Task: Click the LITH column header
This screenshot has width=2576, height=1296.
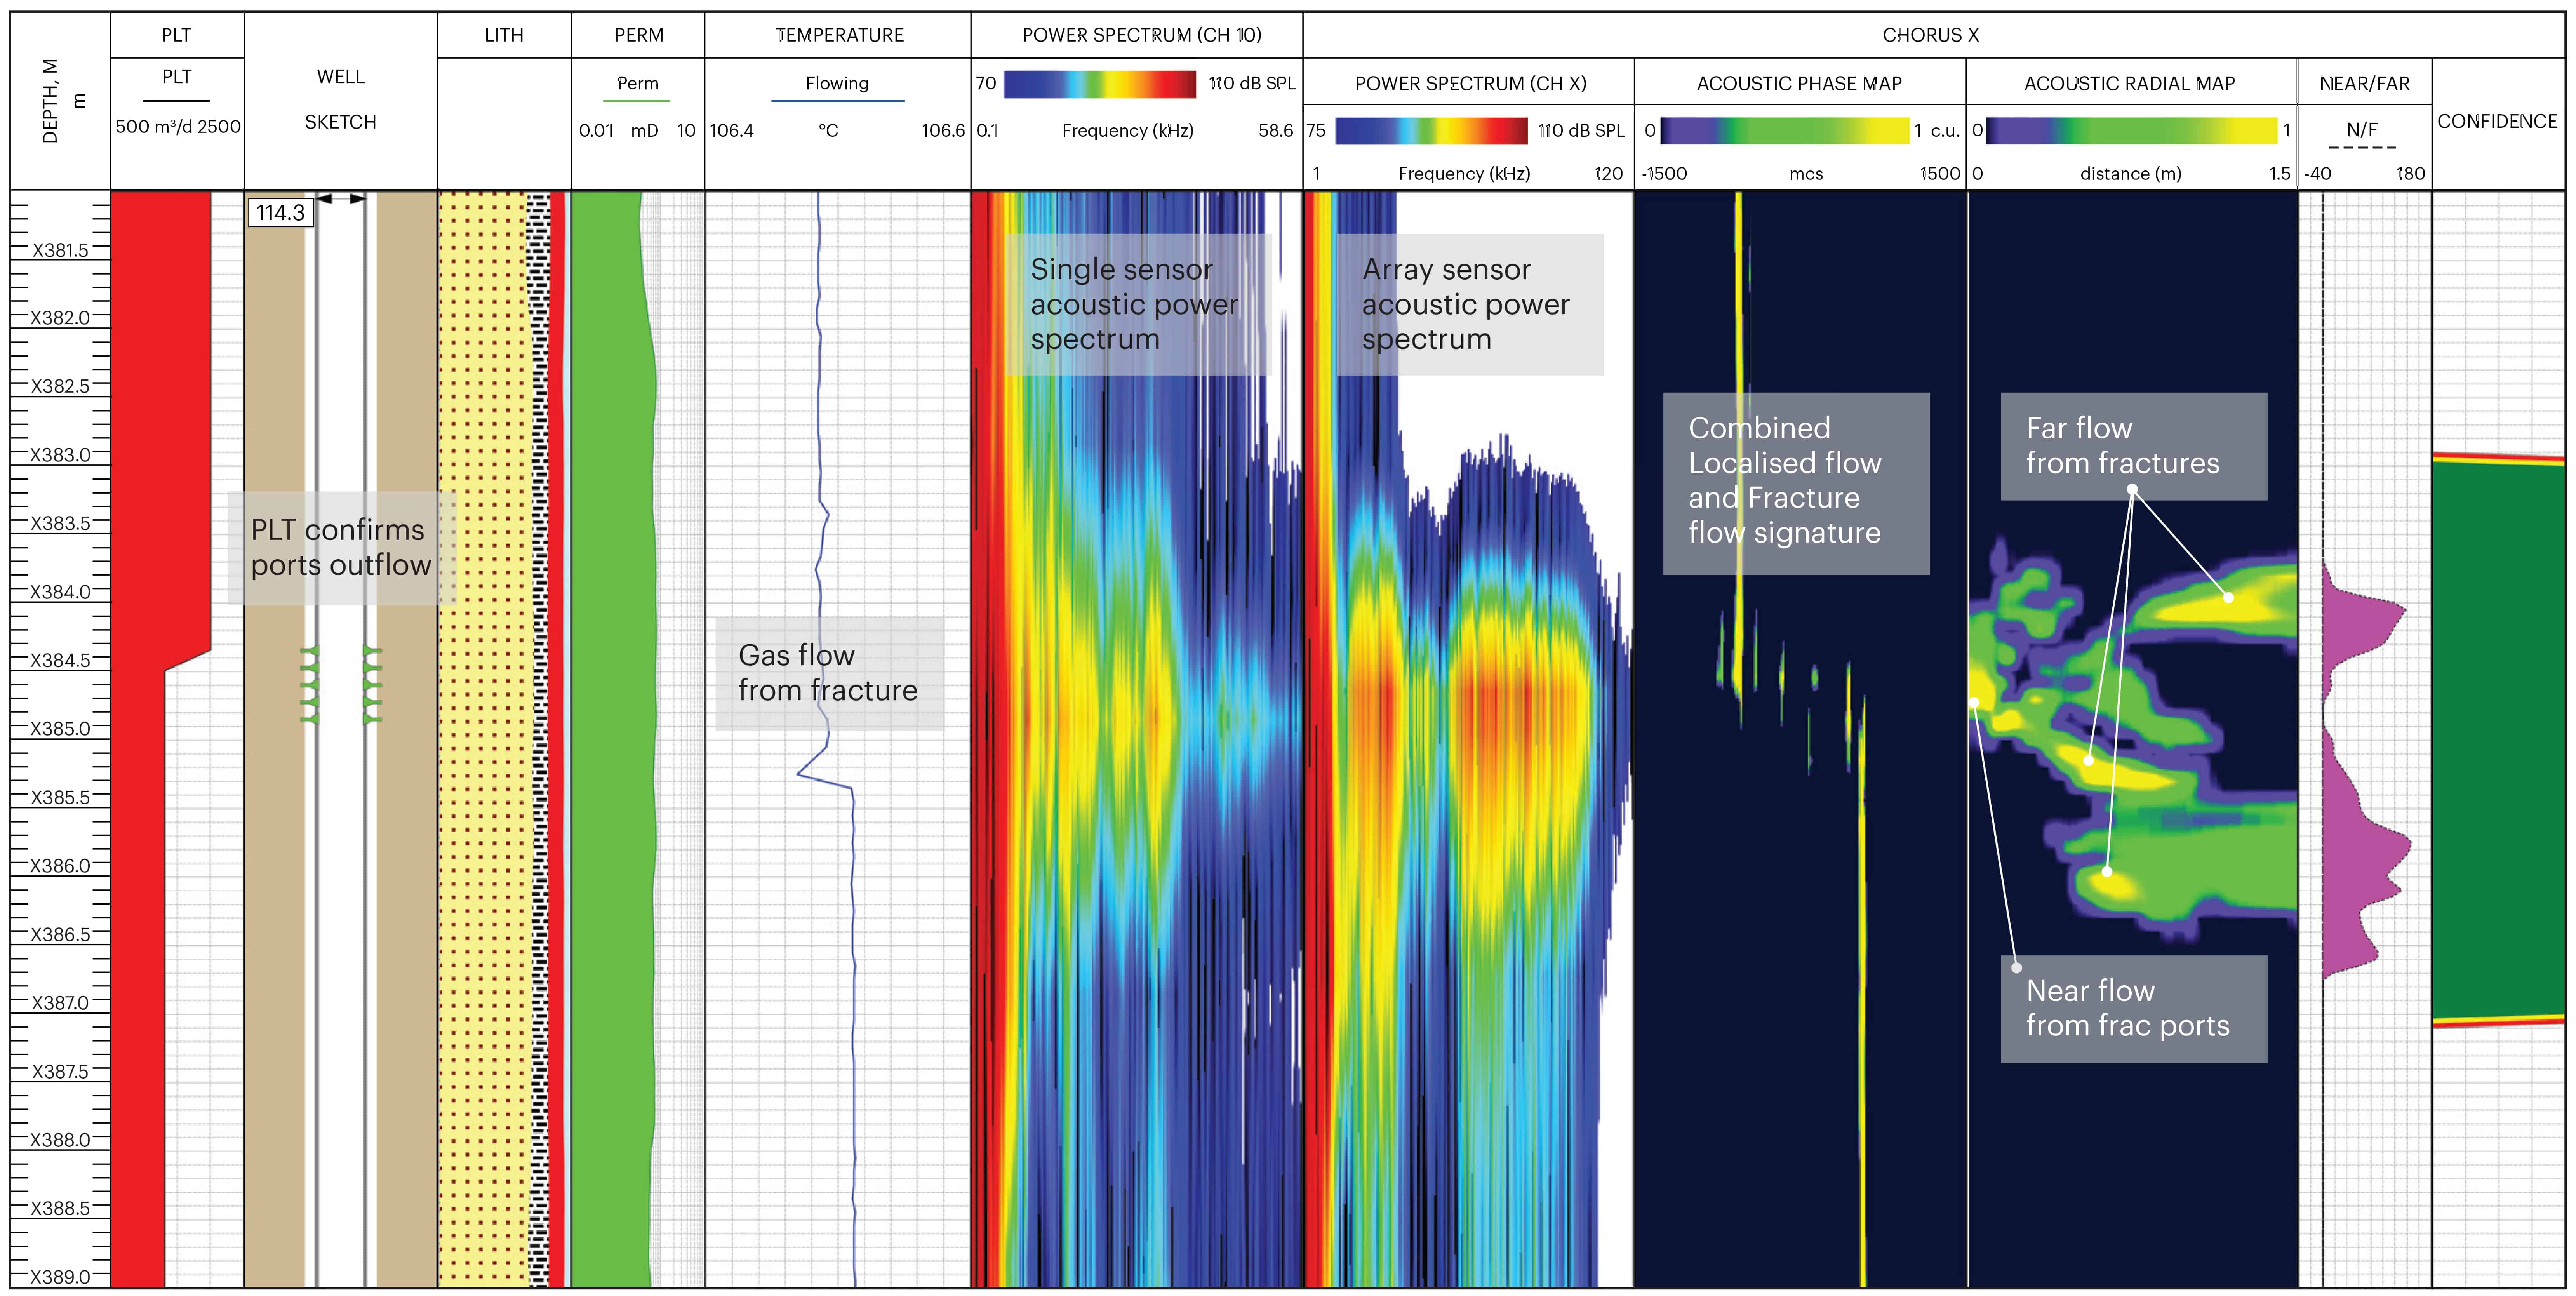Action: (x=504, y=35)
